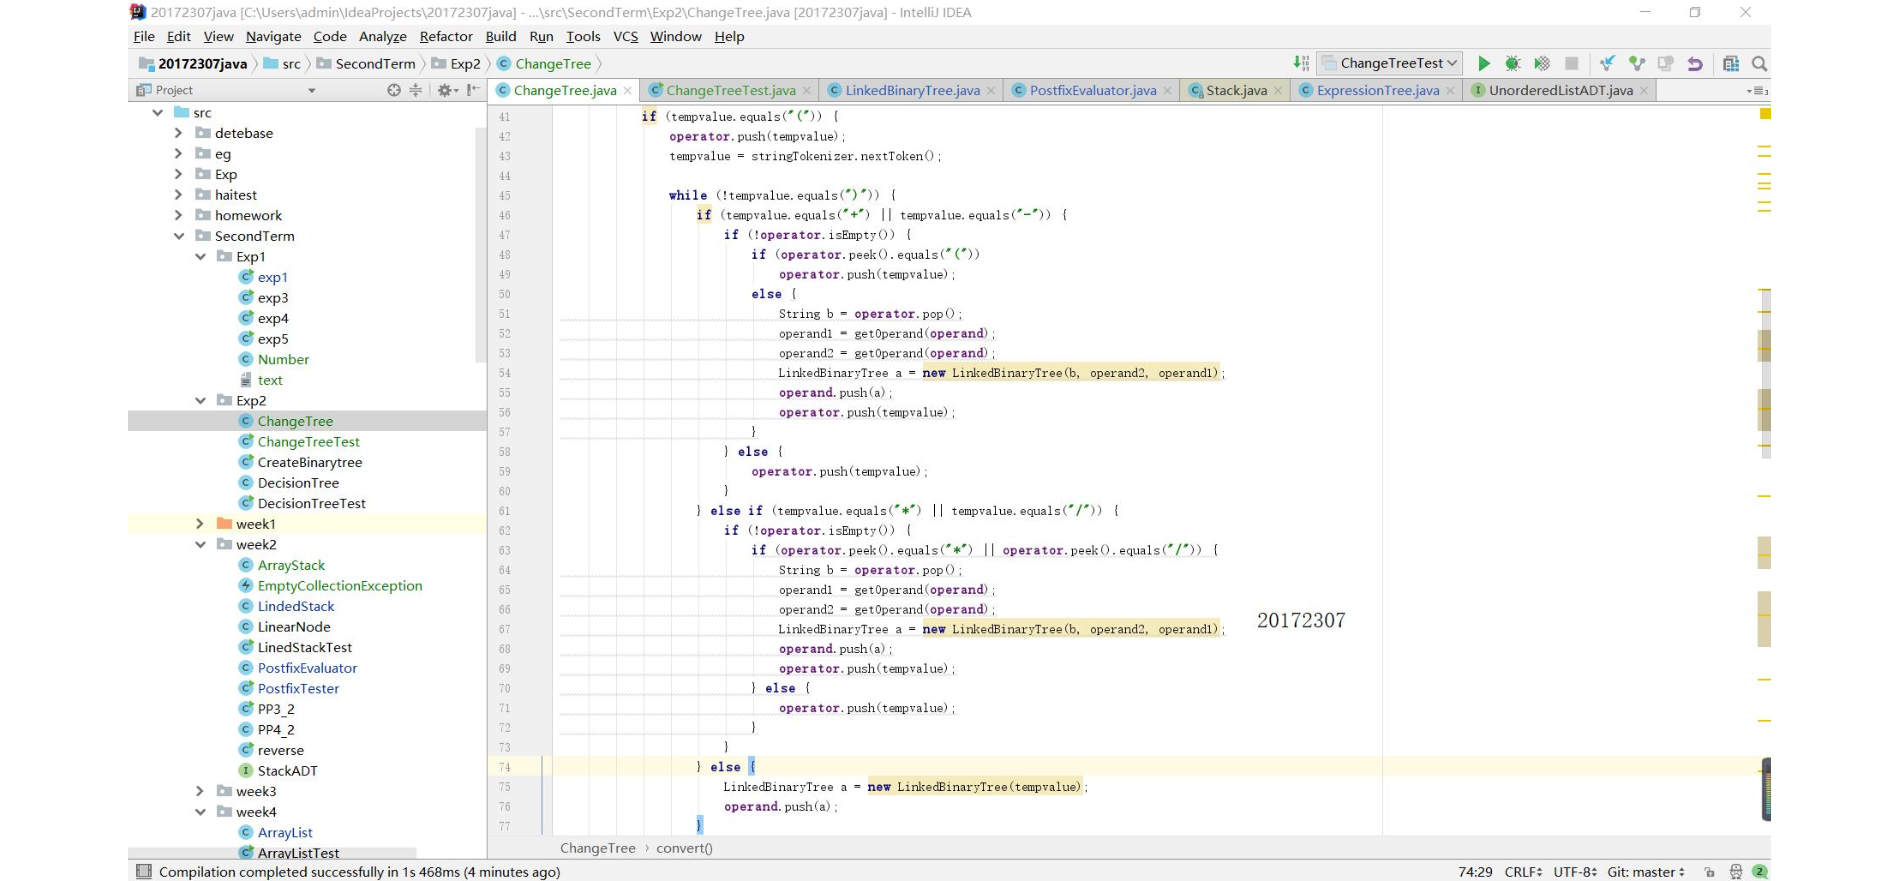
Task: Update project from VCS icon
Action: click(1607, 63)
